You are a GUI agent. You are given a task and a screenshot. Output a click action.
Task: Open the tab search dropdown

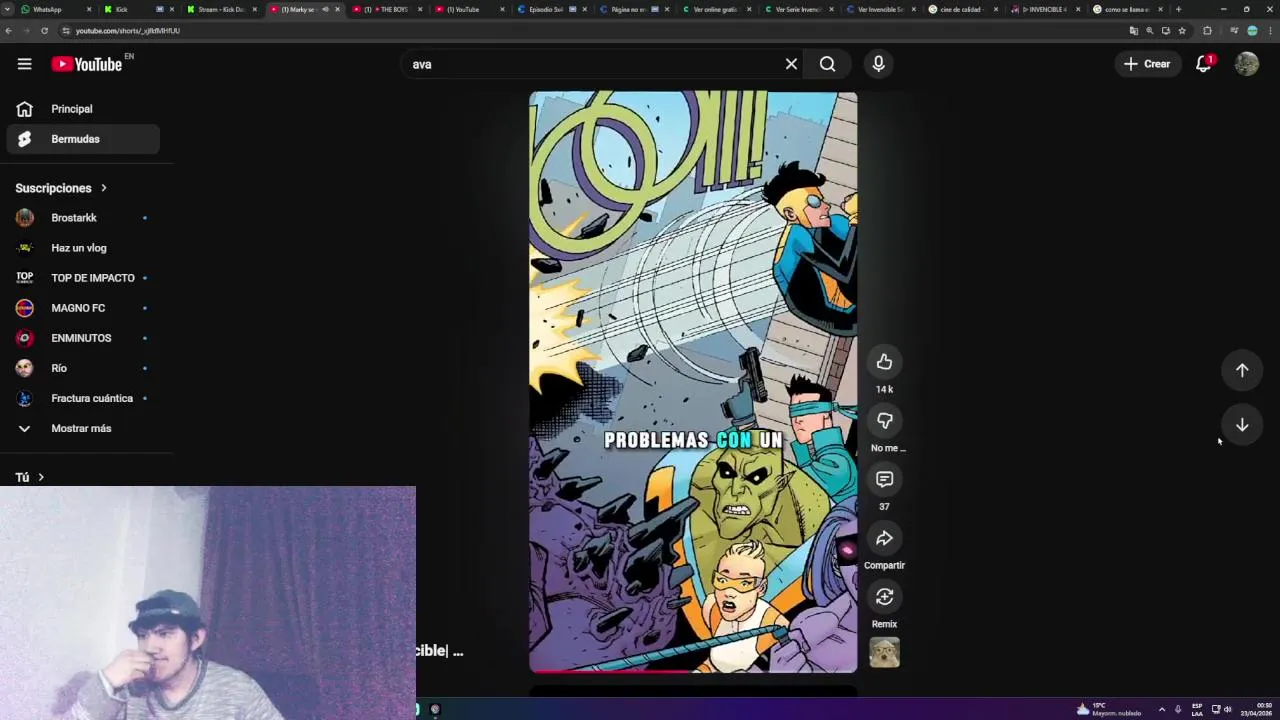pyautogui.click(x=7, y=9)
